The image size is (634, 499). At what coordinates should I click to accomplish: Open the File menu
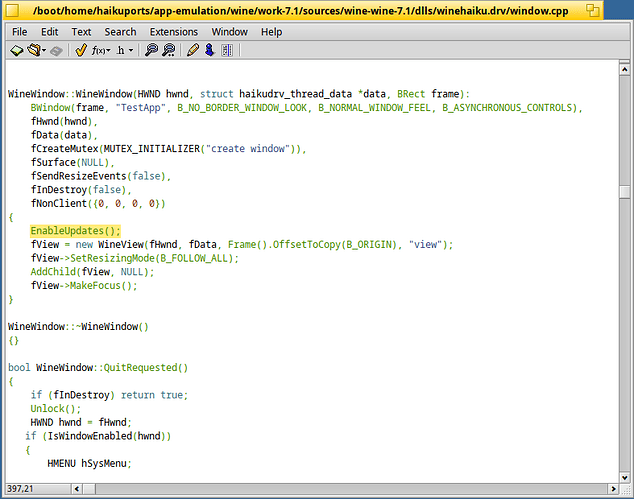click(19, 32)
